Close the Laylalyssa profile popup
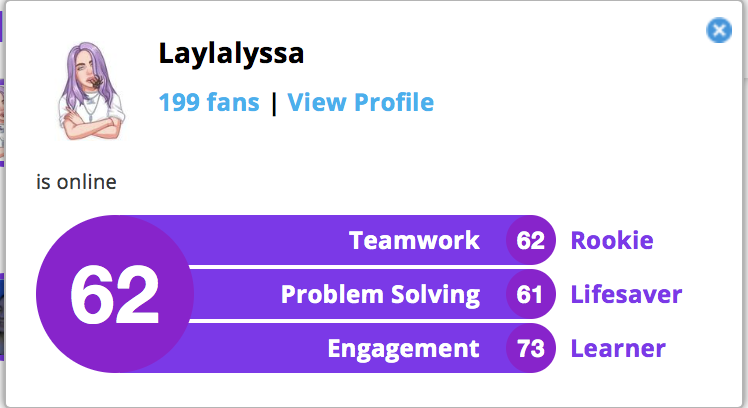 (719, 31)
